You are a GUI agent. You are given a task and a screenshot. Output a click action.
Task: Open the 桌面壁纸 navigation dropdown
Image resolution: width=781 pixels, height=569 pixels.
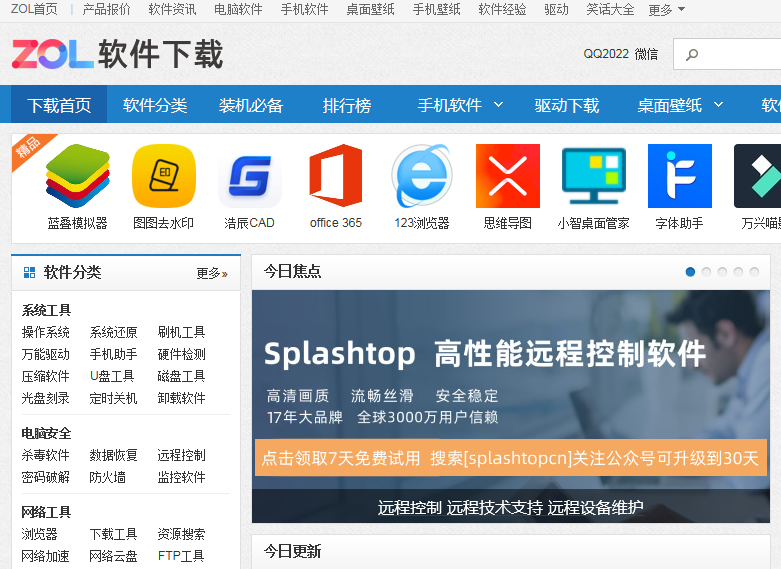[680, 105]
